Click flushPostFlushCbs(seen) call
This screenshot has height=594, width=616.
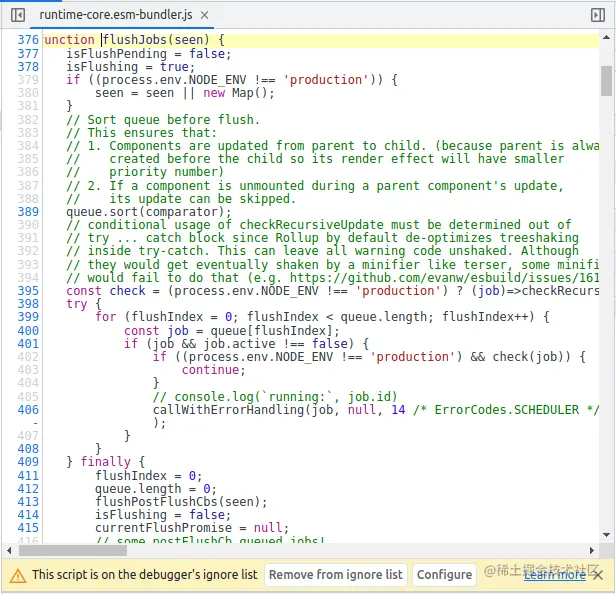[x=181, y=502]
